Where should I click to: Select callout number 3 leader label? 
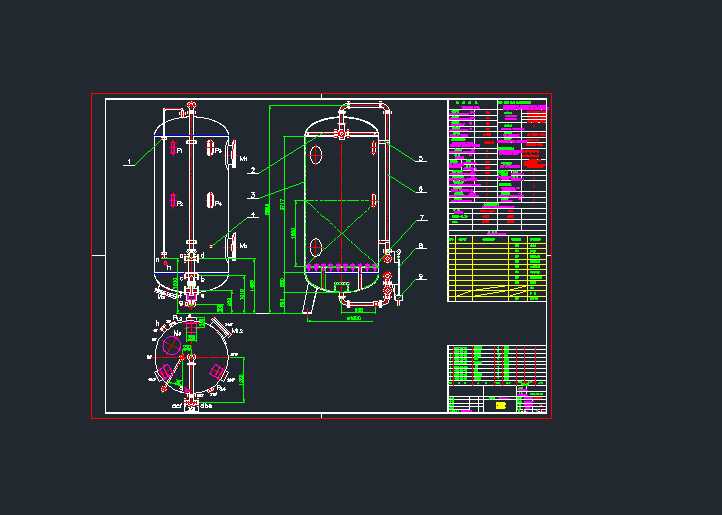[x=253, y=195]
